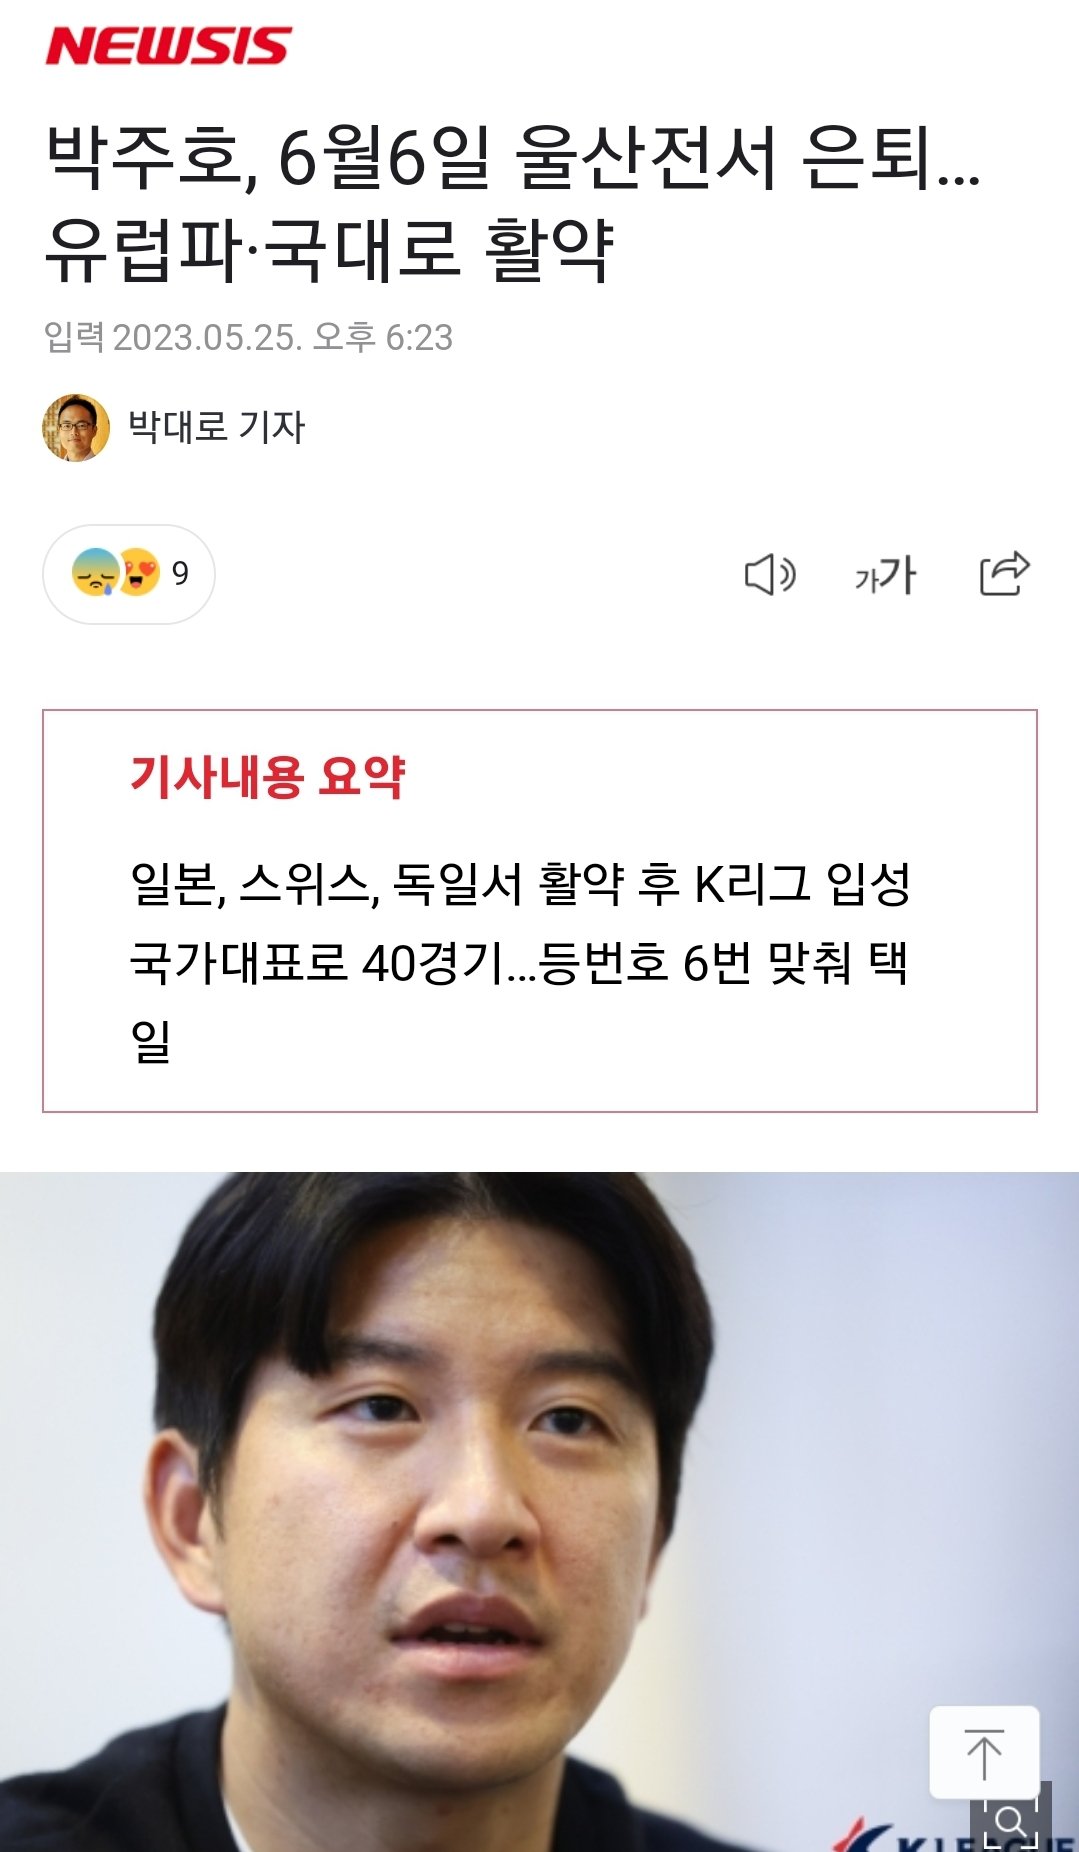Tap the text-to-speech speaker icon
This screenshot has height=1852, width=1079.
pos(770,575)
